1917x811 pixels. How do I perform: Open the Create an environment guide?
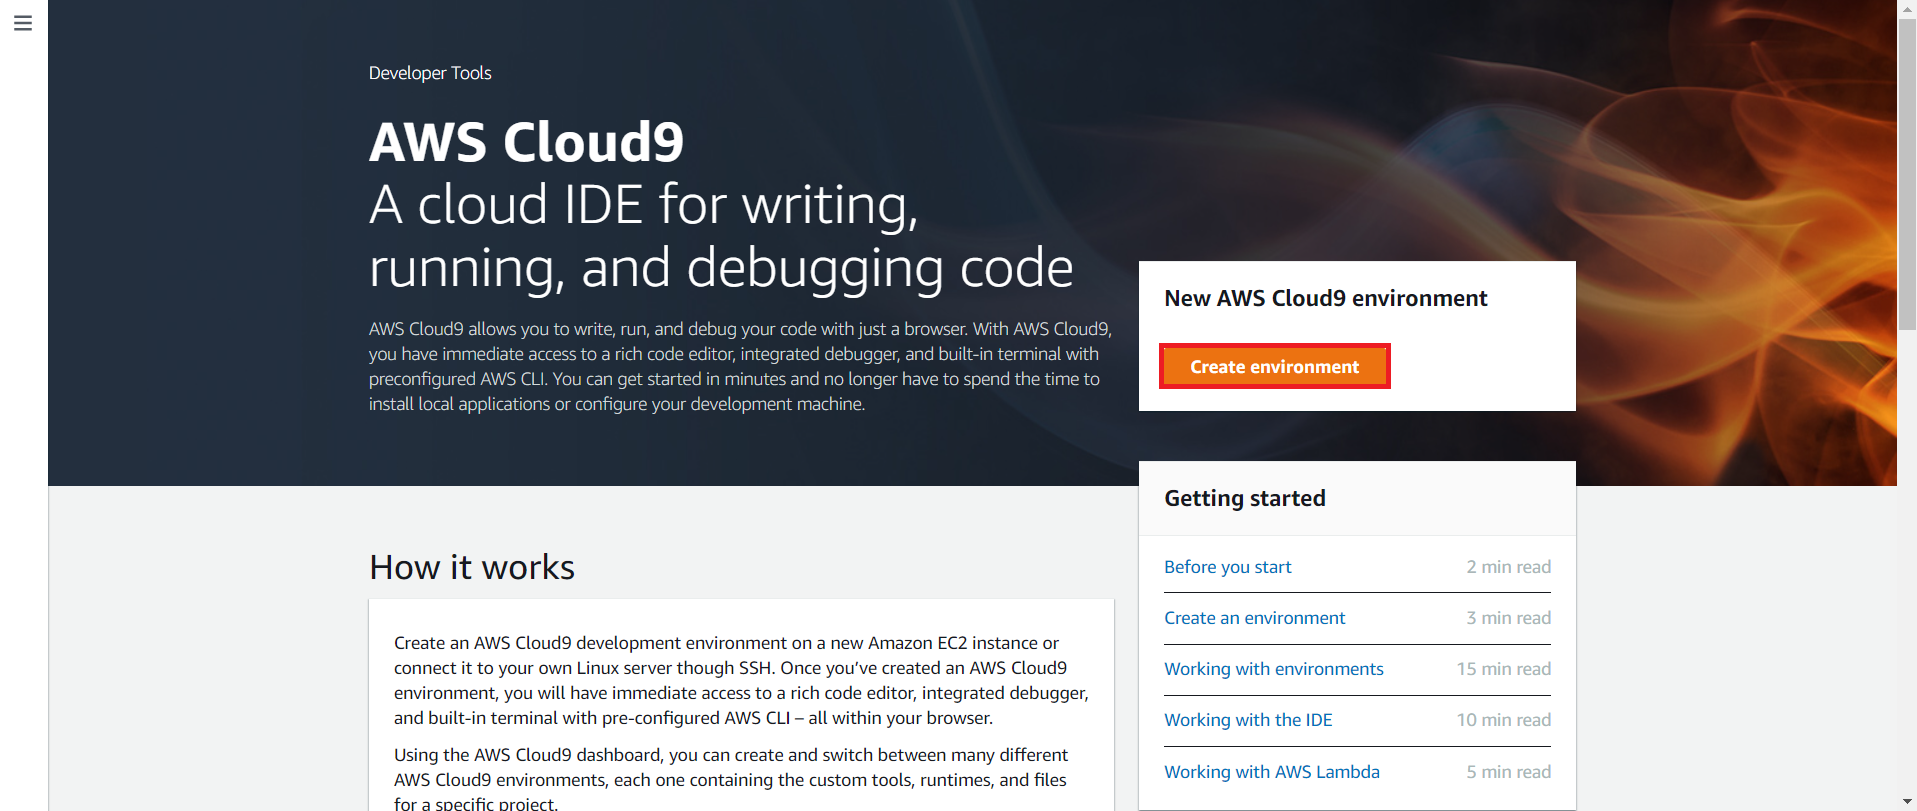1254,618
